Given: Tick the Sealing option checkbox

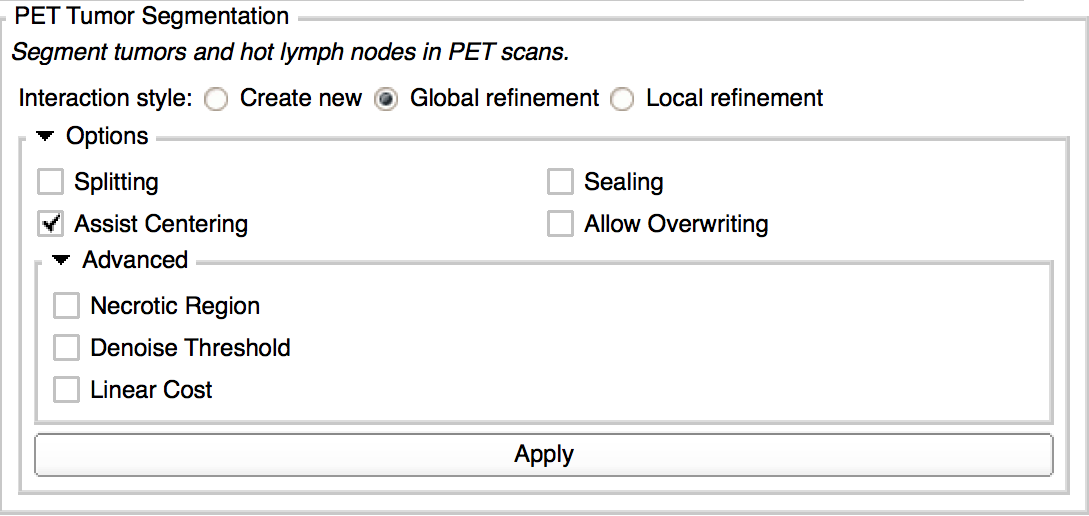Looking at the screenshot, I should (560, 182).
